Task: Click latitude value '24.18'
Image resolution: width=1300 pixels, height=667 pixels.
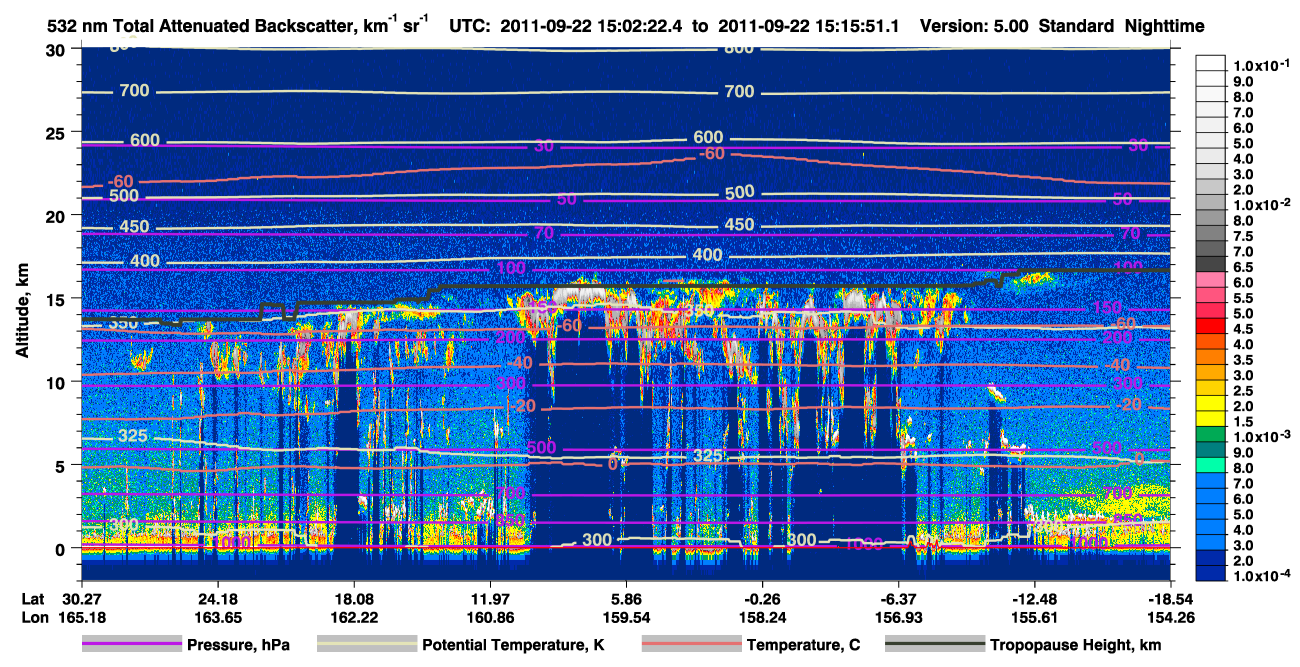Action: [216, 599]
